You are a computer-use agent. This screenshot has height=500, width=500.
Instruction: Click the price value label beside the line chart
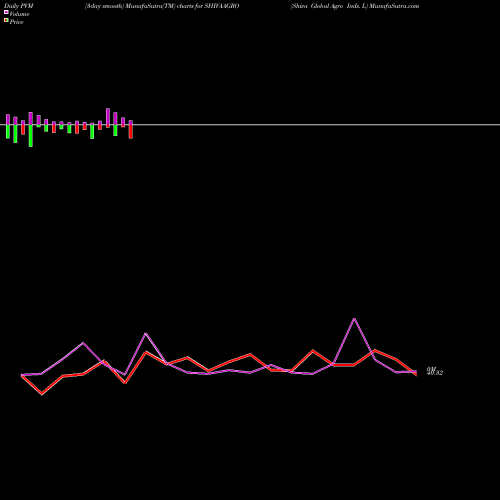click(435, 372)
